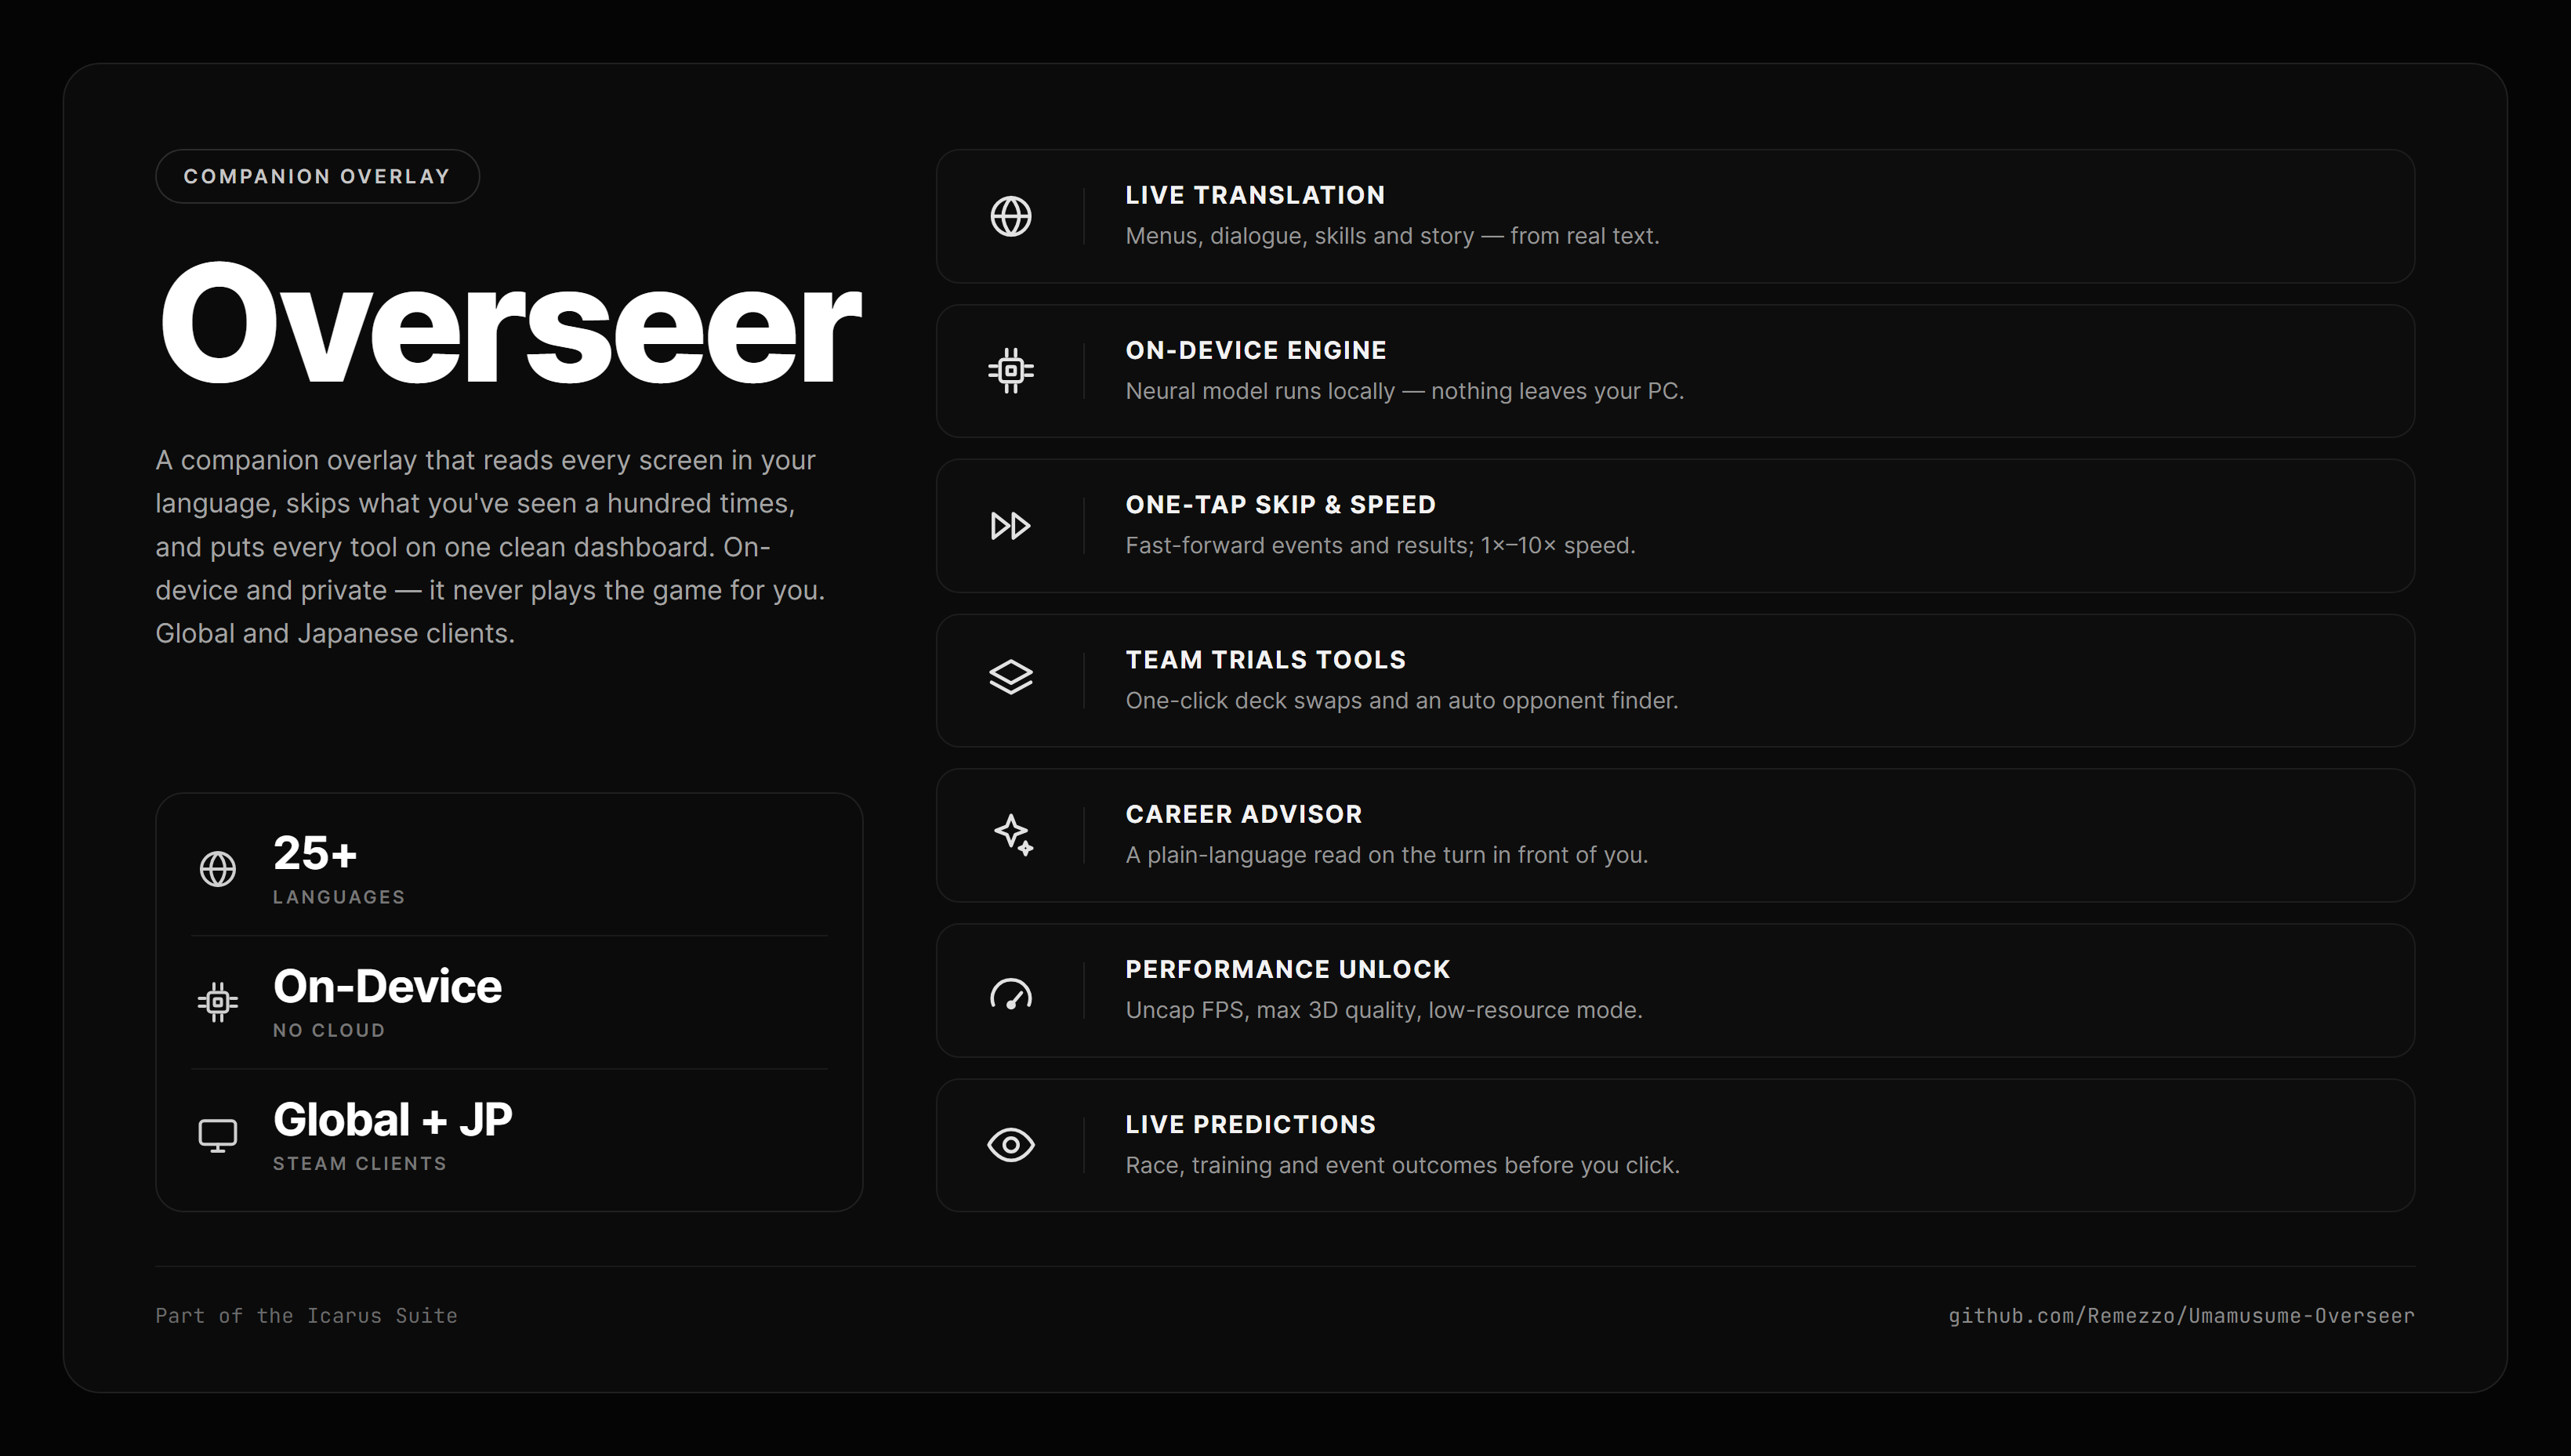Click the text 'Uncap FPS, max 3D quality, low-resource mode.'
2571x1456 pixels.
[1384, 1010]
